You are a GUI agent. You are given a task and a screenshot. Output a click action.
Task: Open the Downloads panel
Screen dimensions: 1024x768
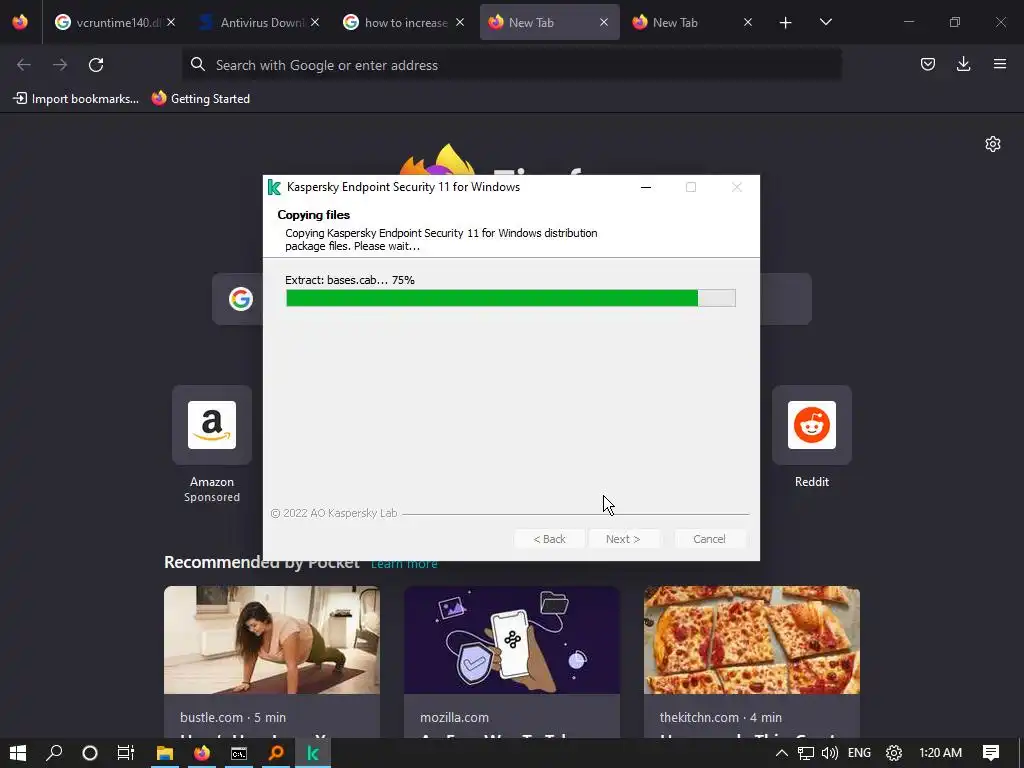pos(963,64)
